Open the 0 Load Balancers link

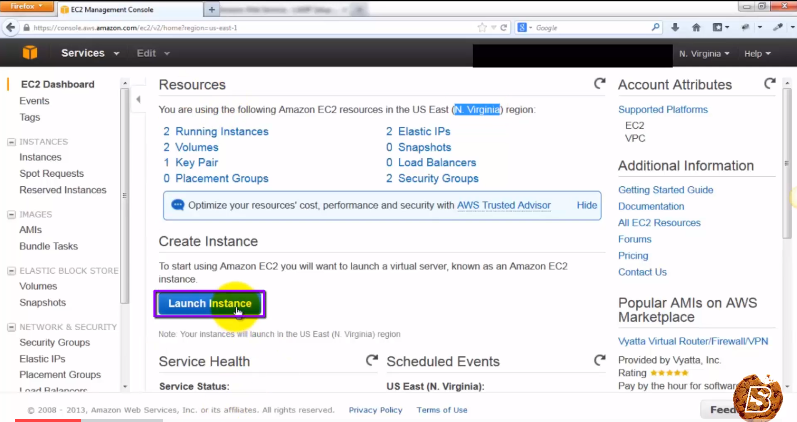(431, 162)
